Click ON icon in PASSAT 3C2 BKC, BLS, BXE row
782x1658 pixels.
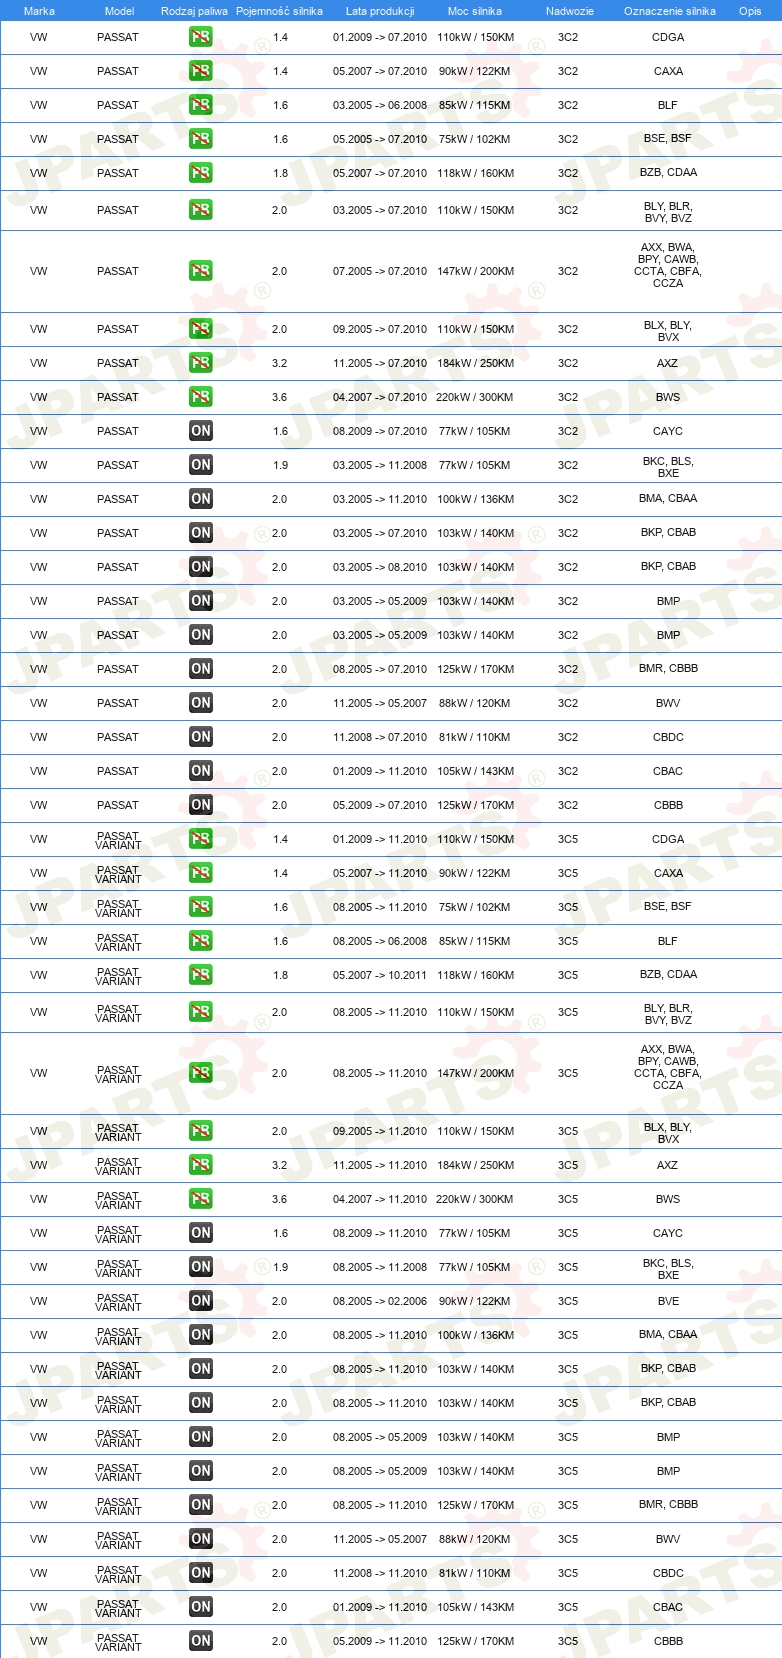click(x=201, y=465)
